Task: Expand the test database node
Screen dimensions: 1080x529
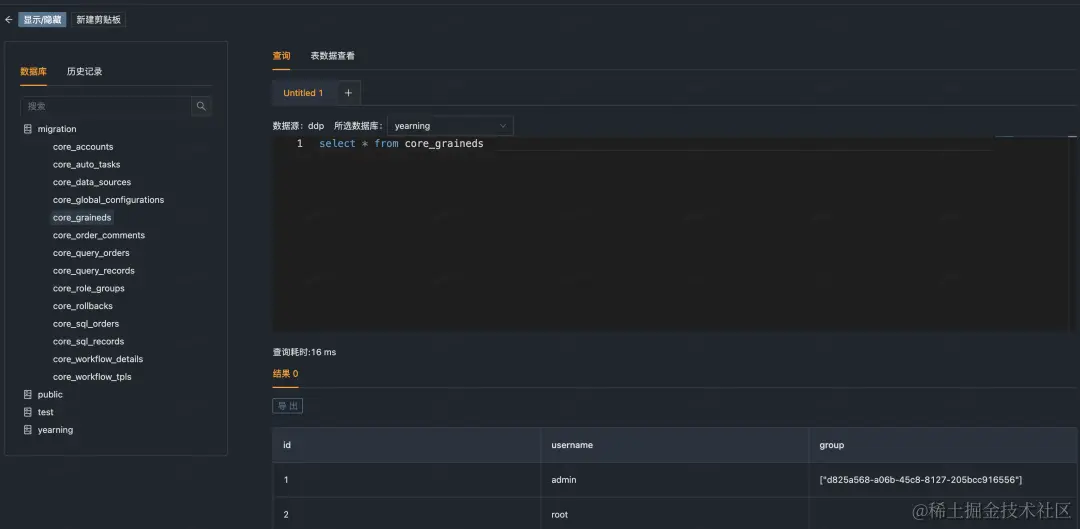Action: pos(45,412)
